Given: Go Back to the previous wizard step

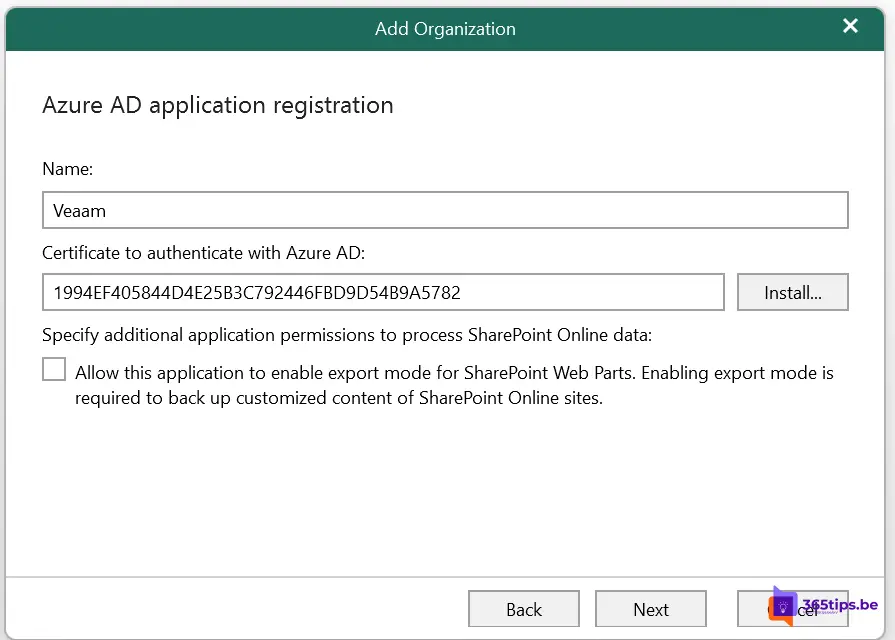Looking at the screenshot, I should click(x=524, y=609).
